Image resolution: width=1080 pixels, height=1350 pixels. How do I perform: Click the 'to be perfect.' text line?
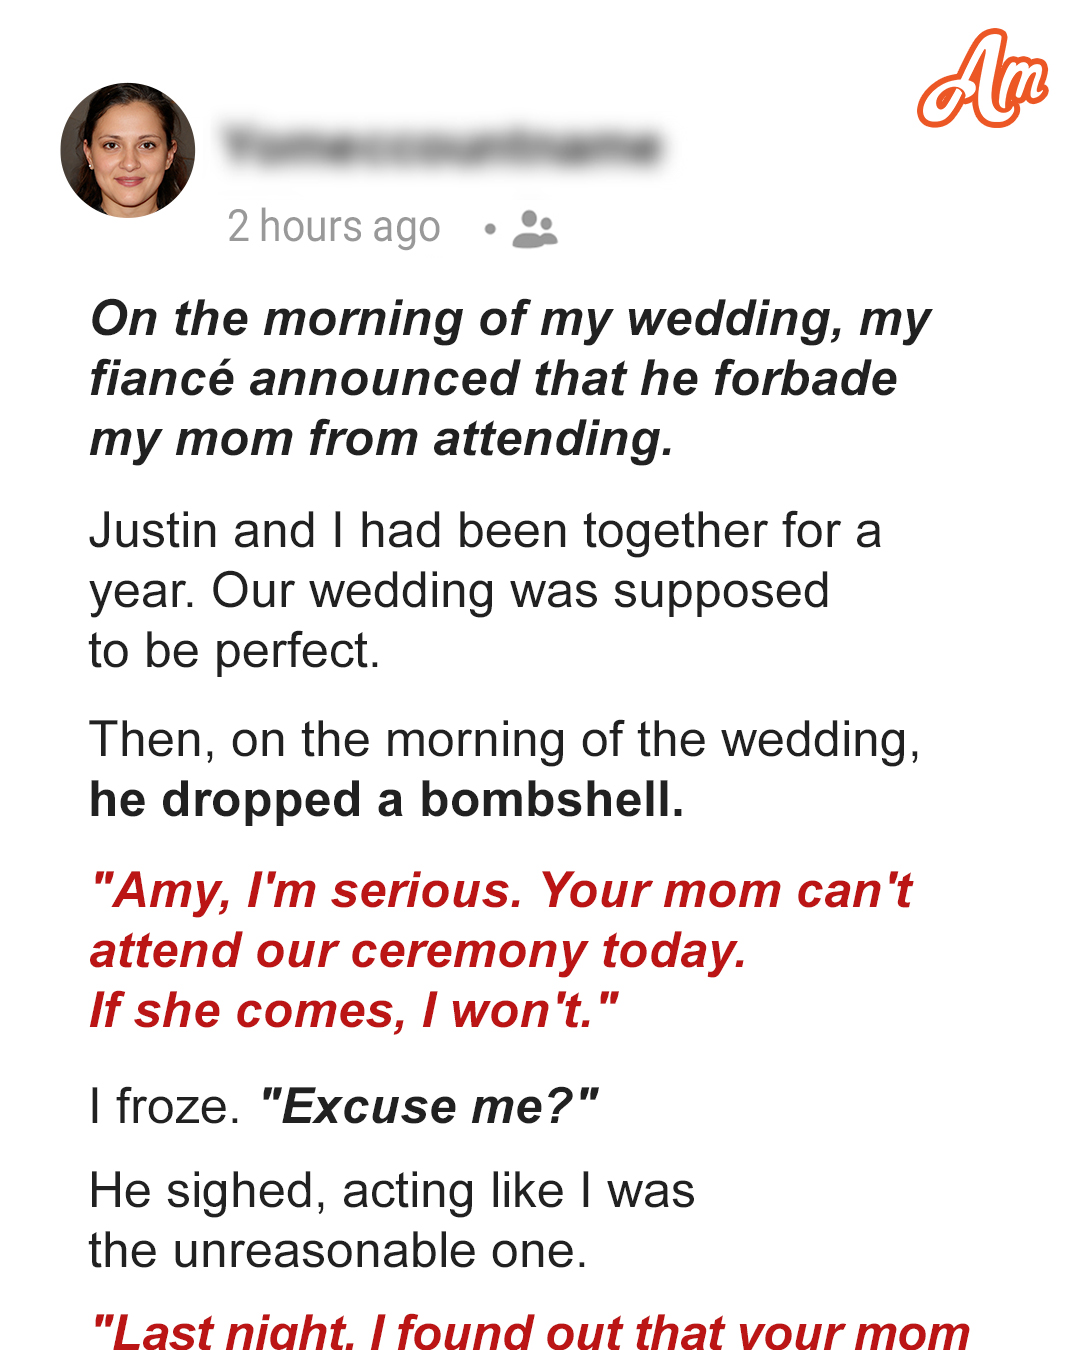point(235,651)
